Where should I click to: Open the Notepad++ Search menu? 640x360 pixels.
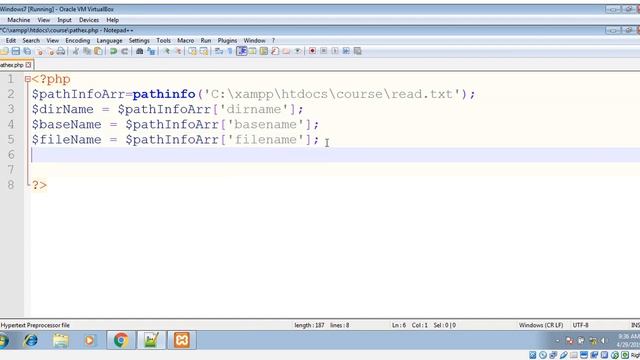pyautogui.click(x=31, y=40)
